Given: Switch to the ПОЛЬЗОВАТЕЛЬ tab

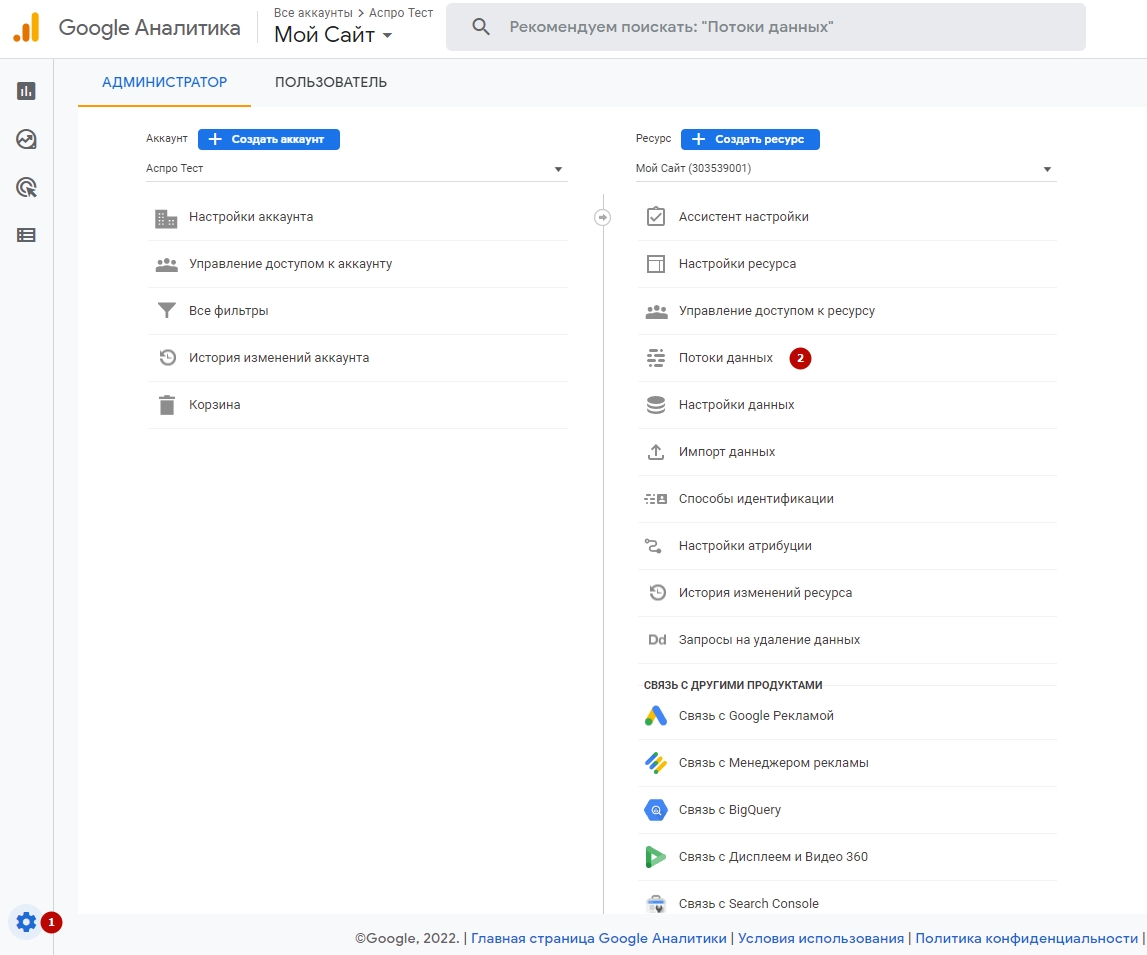Looking at the screenshot, I should pyautogui.click(x=331, y=83).
